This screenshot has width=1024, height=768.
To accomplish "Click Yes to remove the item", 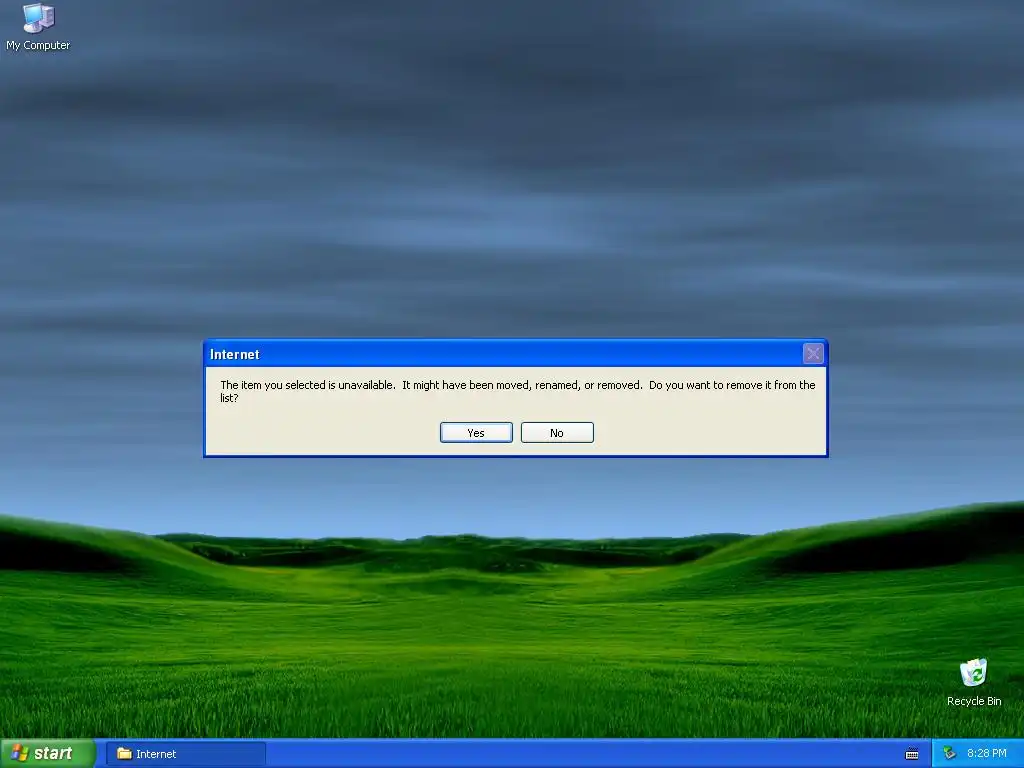I will coord(476,432).
